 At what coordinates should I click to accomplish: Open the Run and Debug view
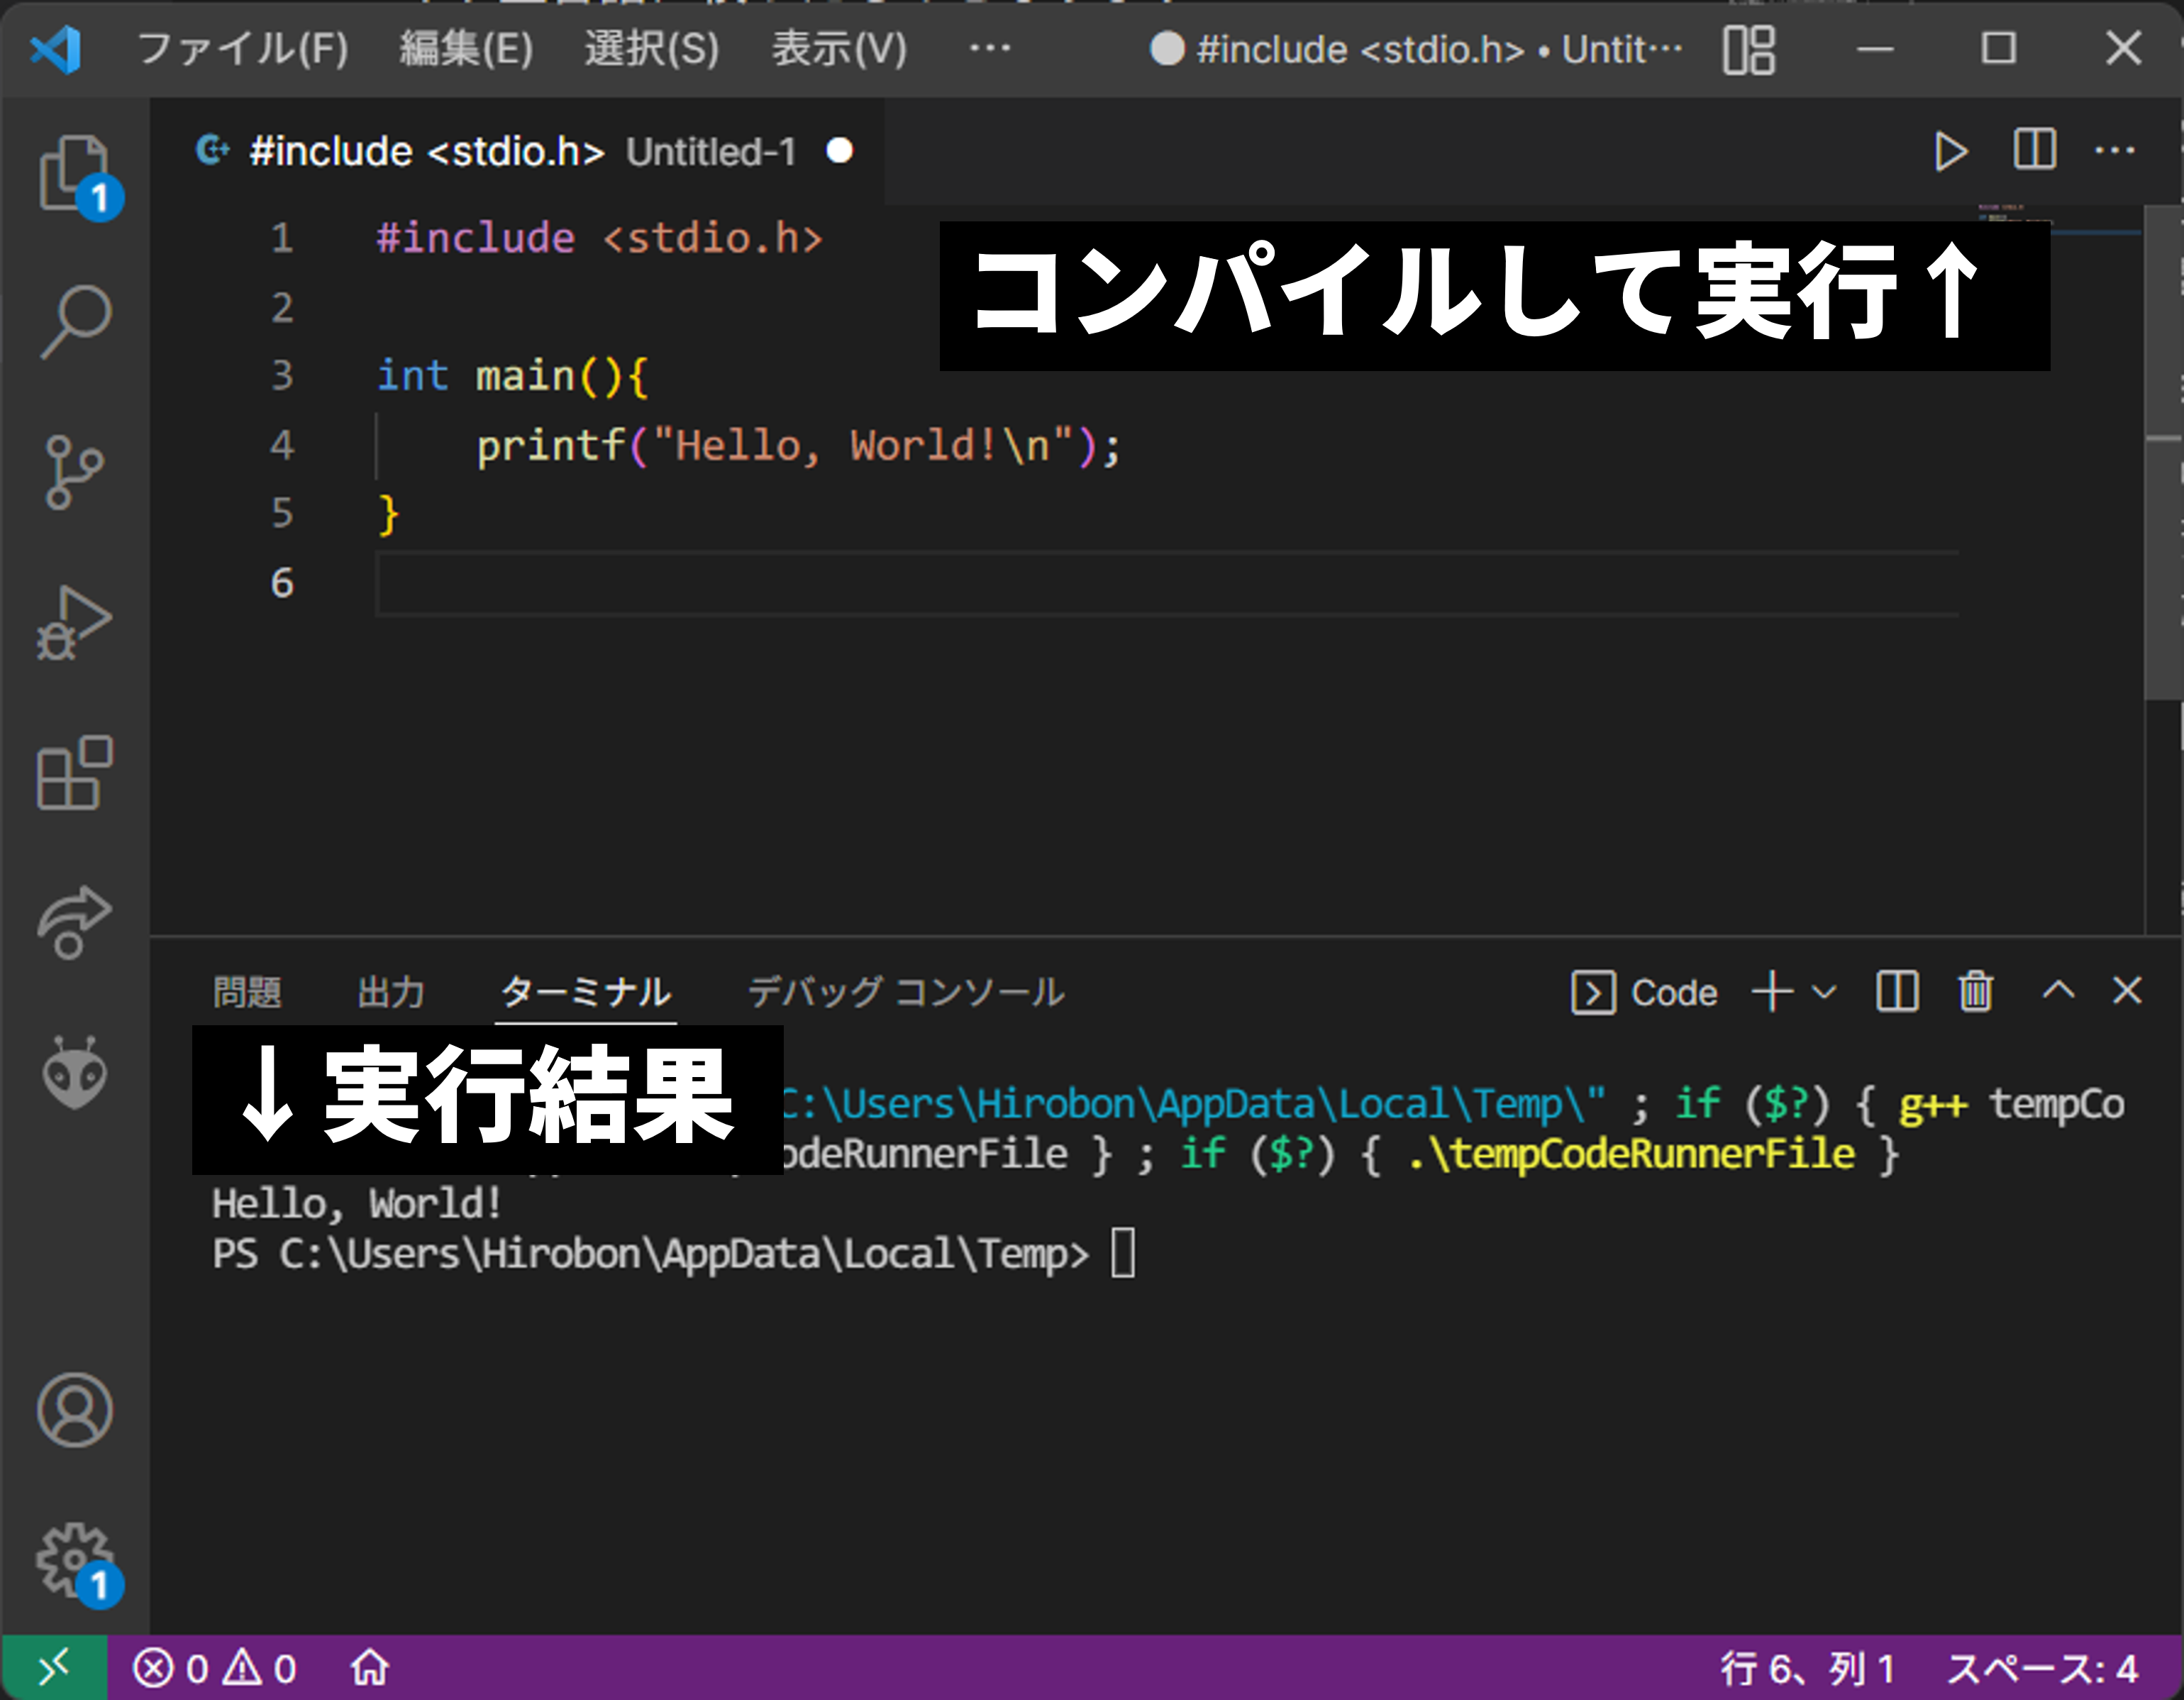pyautogui.click(x=75, y=623)
